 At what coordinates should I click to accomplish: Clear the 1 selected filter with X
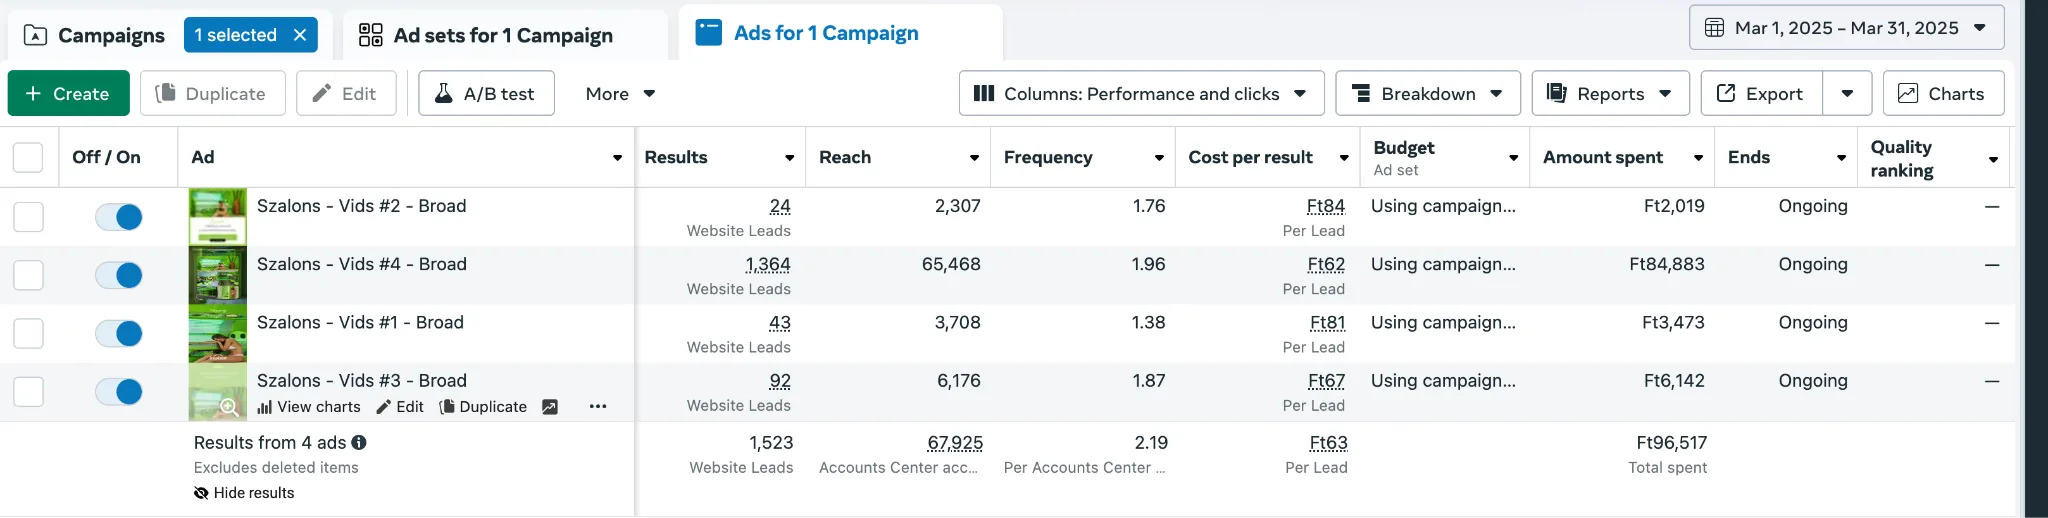tap(300, 35)
